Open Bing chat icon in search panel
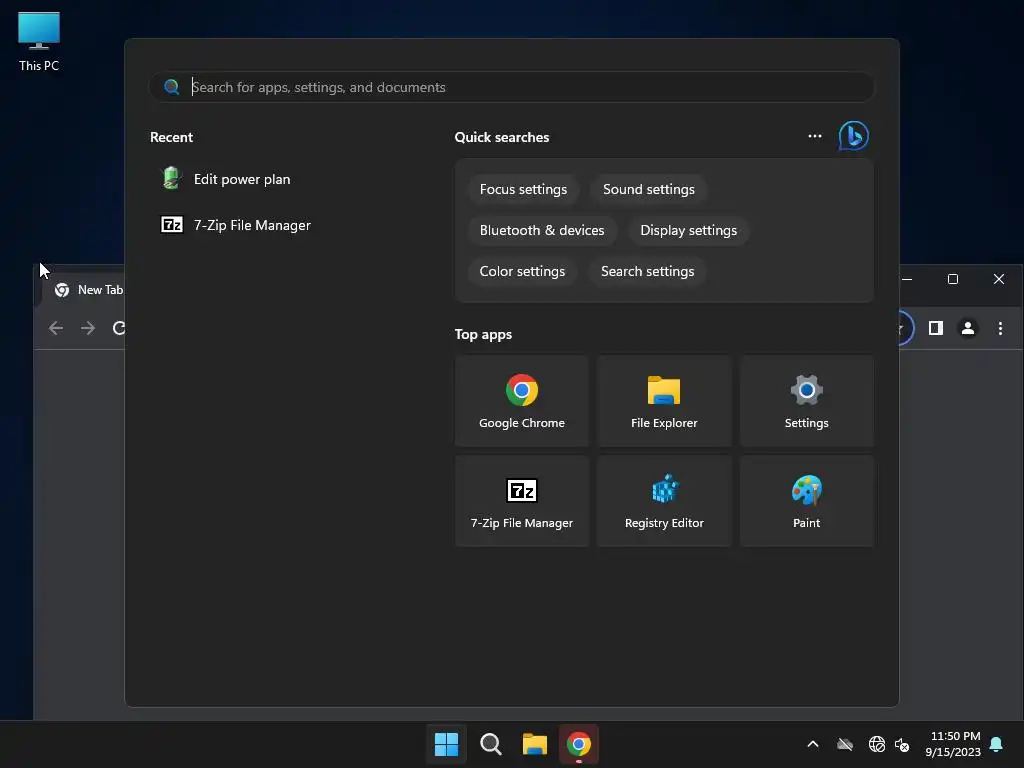The width and height of the screenshot is (1024, 768). point(853,136)
